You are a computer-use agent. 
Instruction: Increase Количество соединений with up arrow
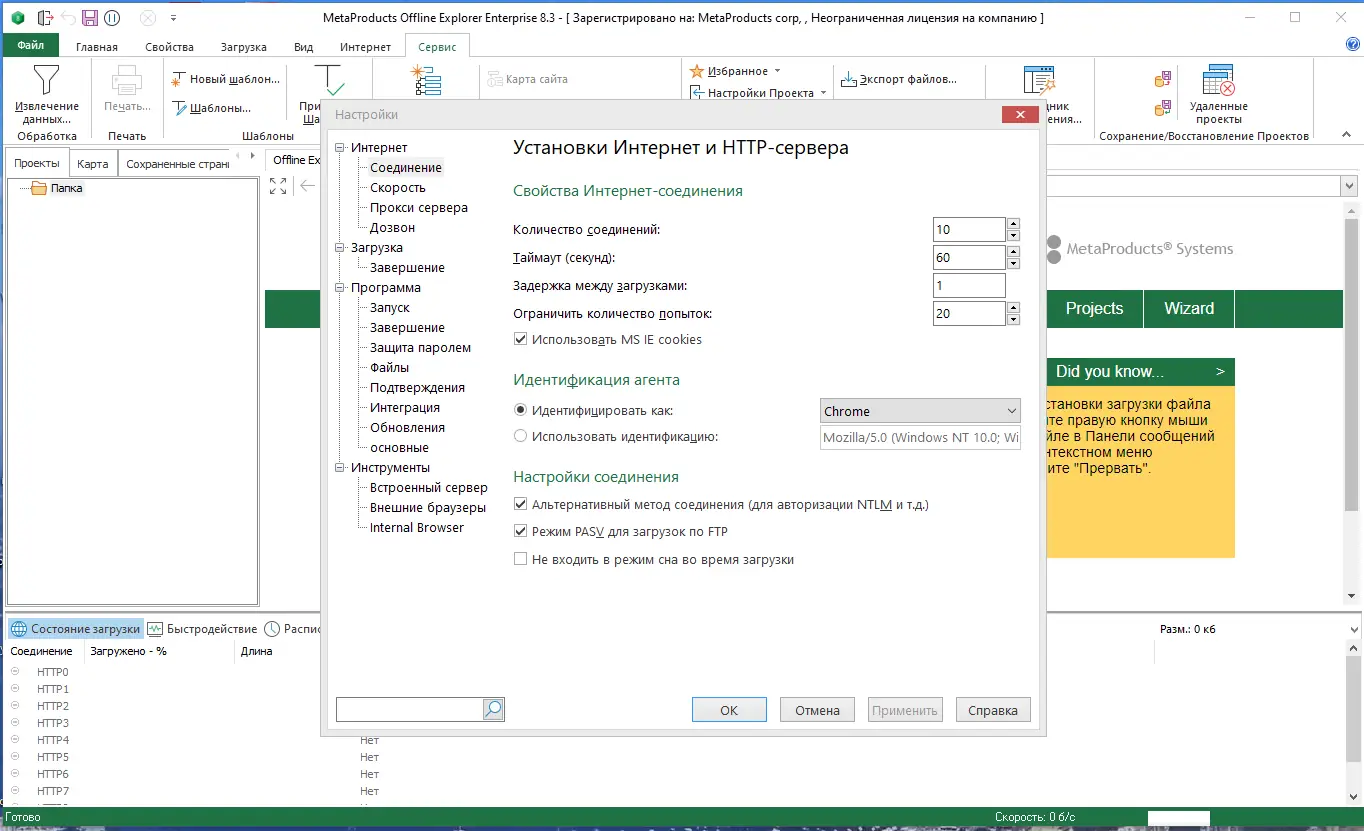coord(1013,224)
